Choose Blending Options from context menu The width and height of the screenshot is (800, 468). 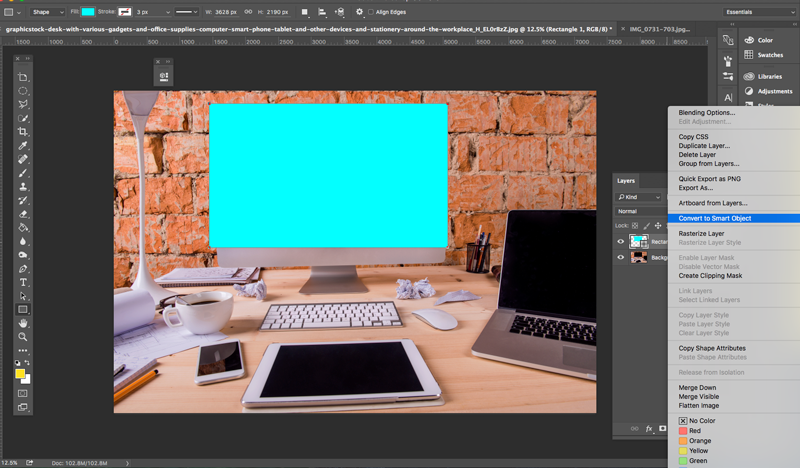pos(707,112)
